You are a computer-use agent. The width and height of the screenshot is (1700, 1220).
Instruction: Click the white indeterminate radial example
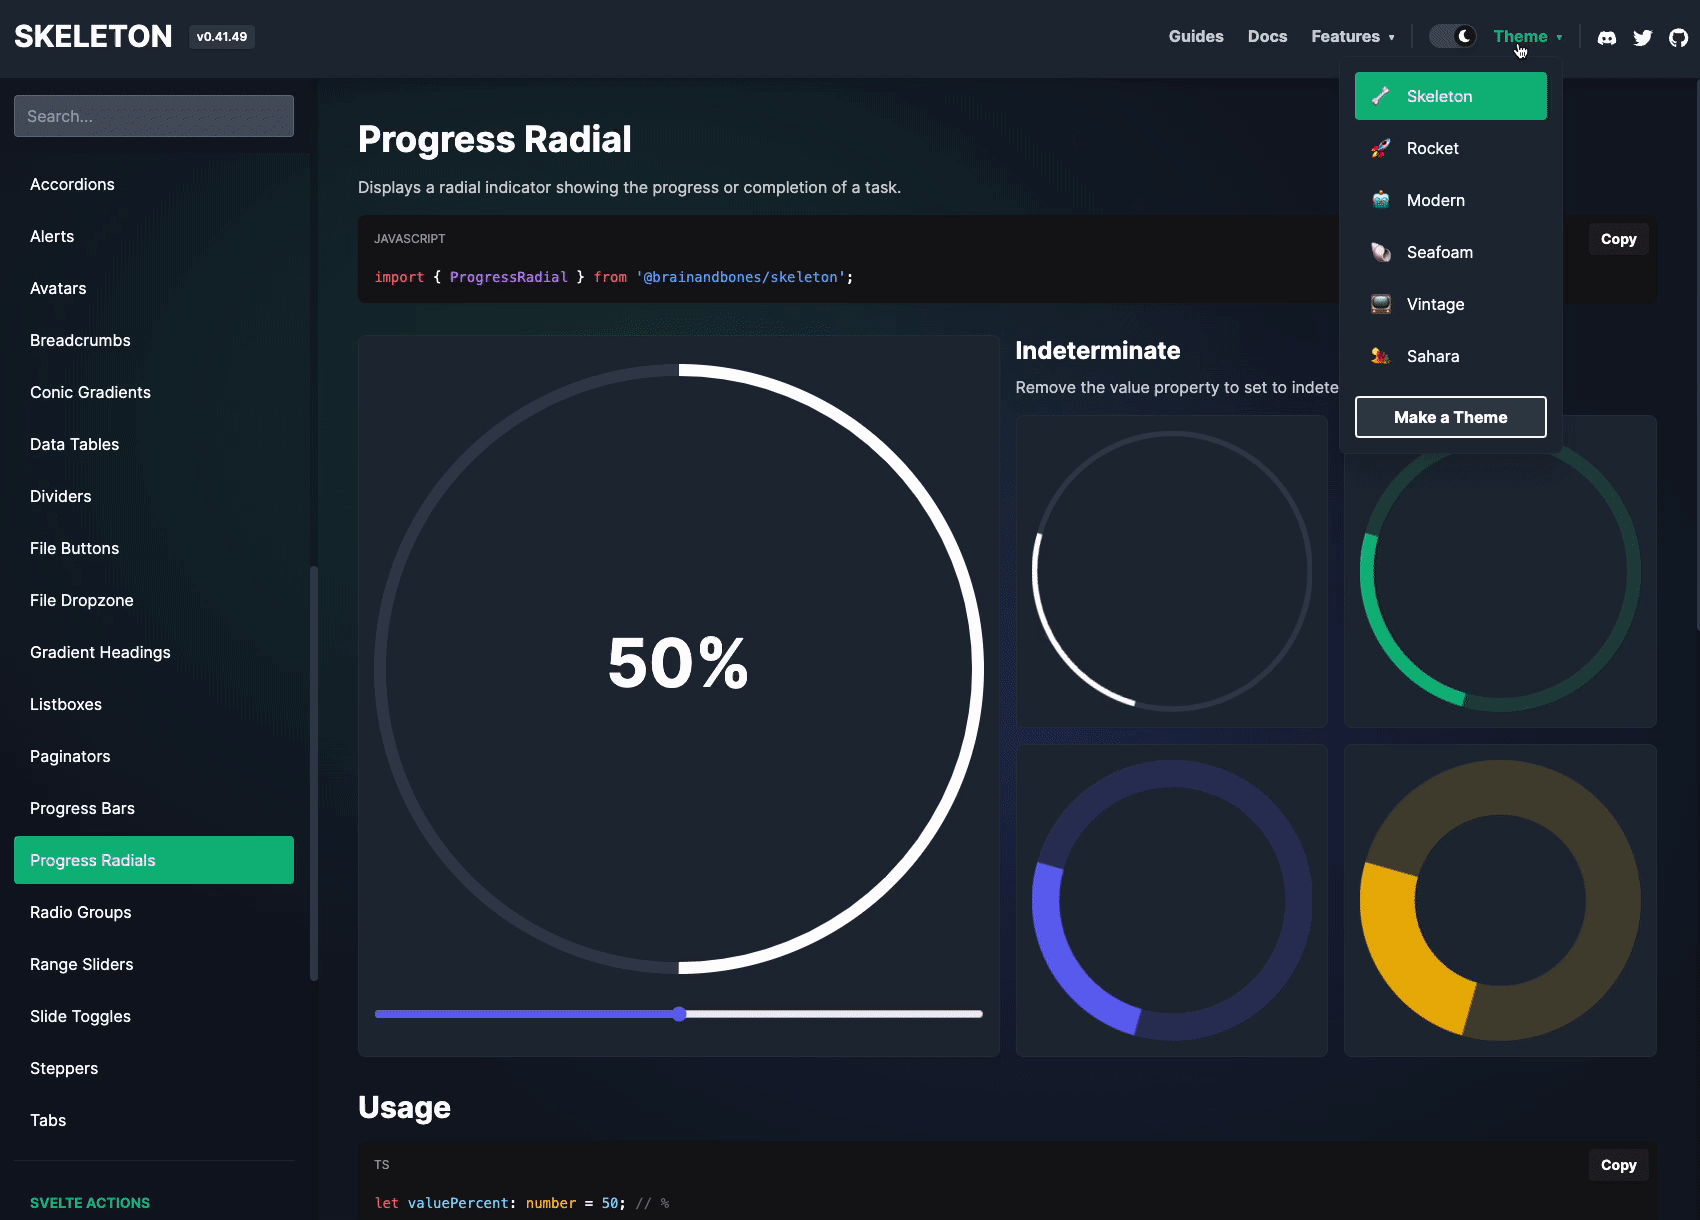pyautogui.click(x=1172, y=571)
